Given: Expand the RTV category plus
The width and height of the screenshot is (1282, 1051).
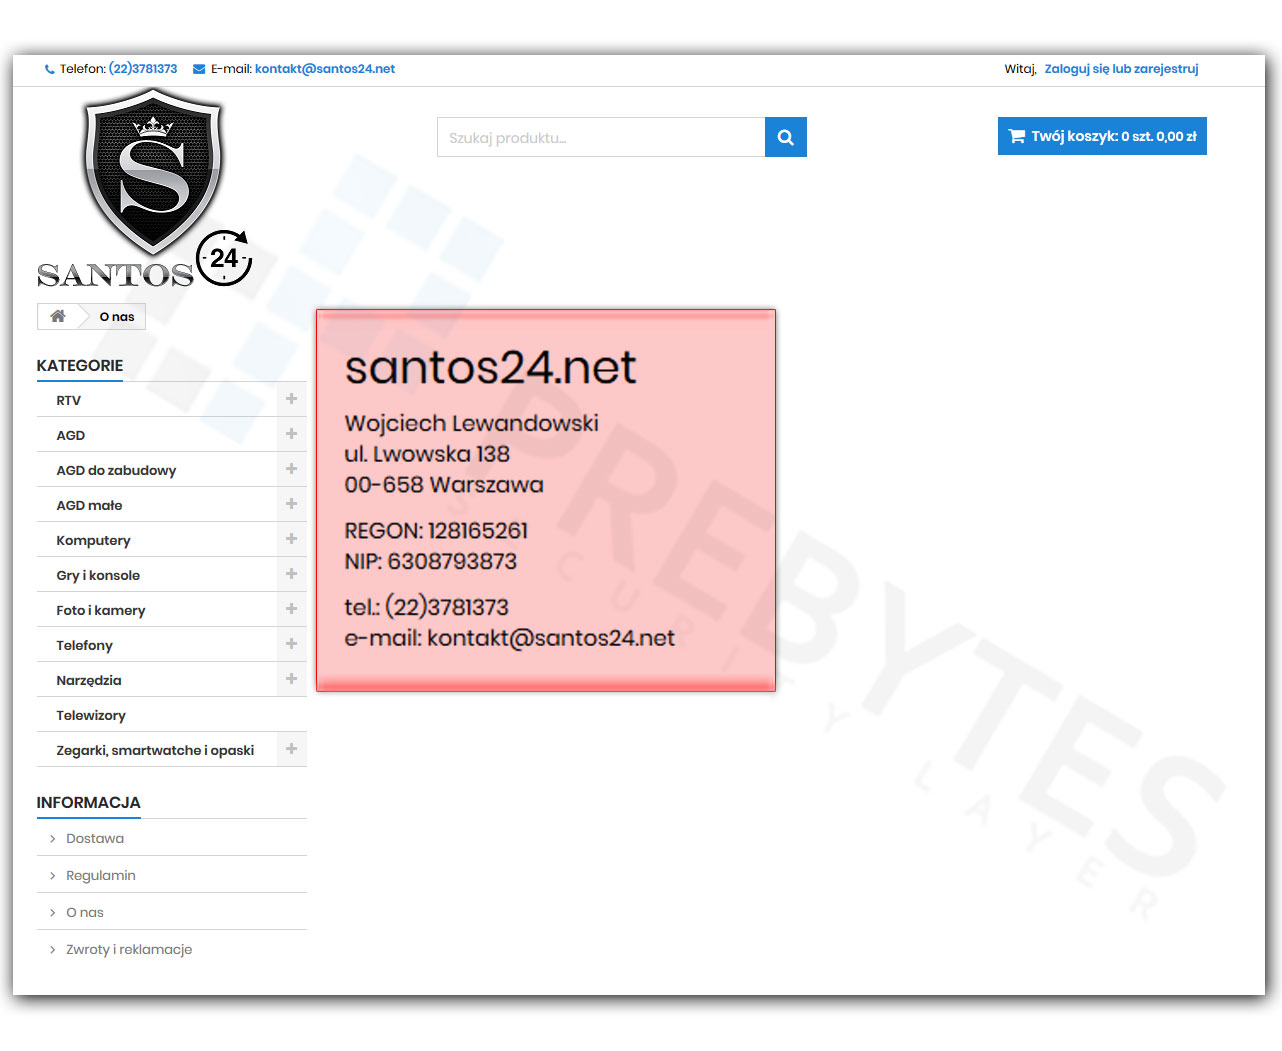Looking at the screenshot, I should coord(291,399).
